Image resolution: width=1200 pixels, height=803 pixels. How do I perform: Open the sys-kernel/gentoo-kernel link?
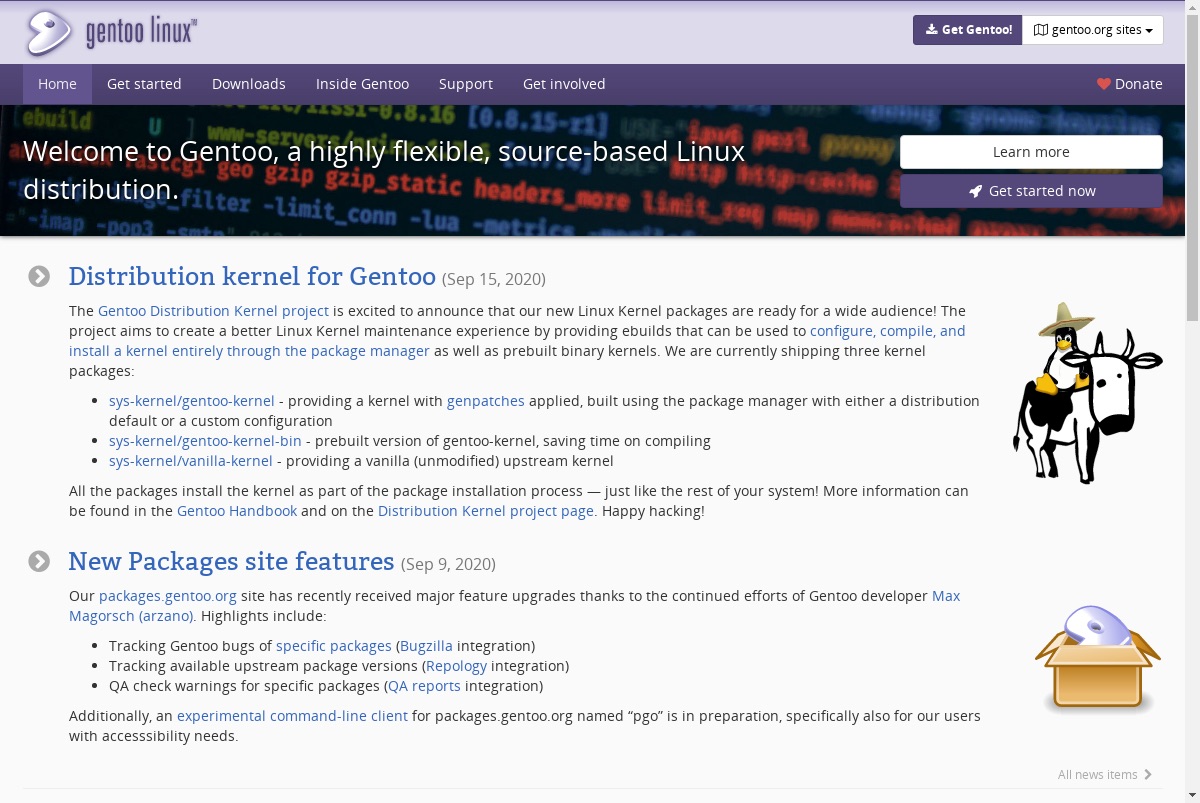(192, 401)
